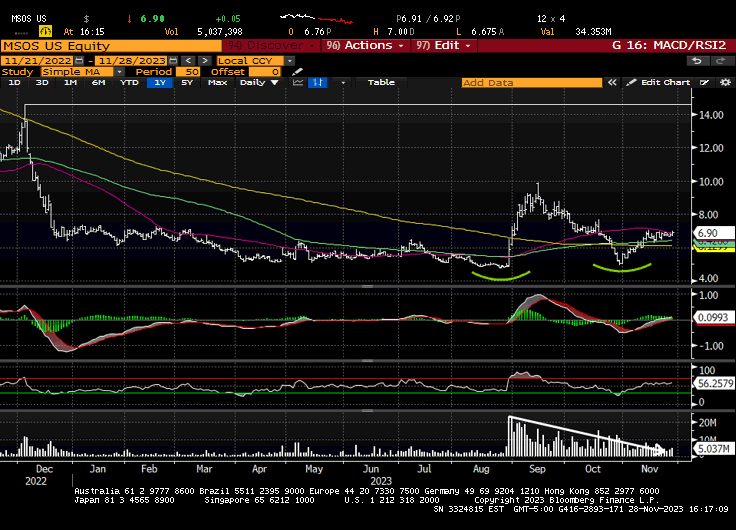Open the start date calendar picker

point(79,61)
